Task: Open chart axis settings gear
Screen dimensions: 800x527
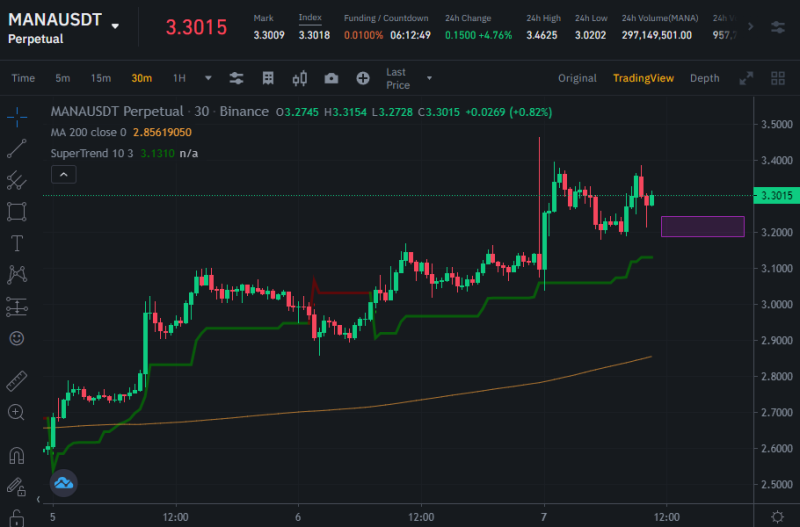Action: [x=777, y=517]
